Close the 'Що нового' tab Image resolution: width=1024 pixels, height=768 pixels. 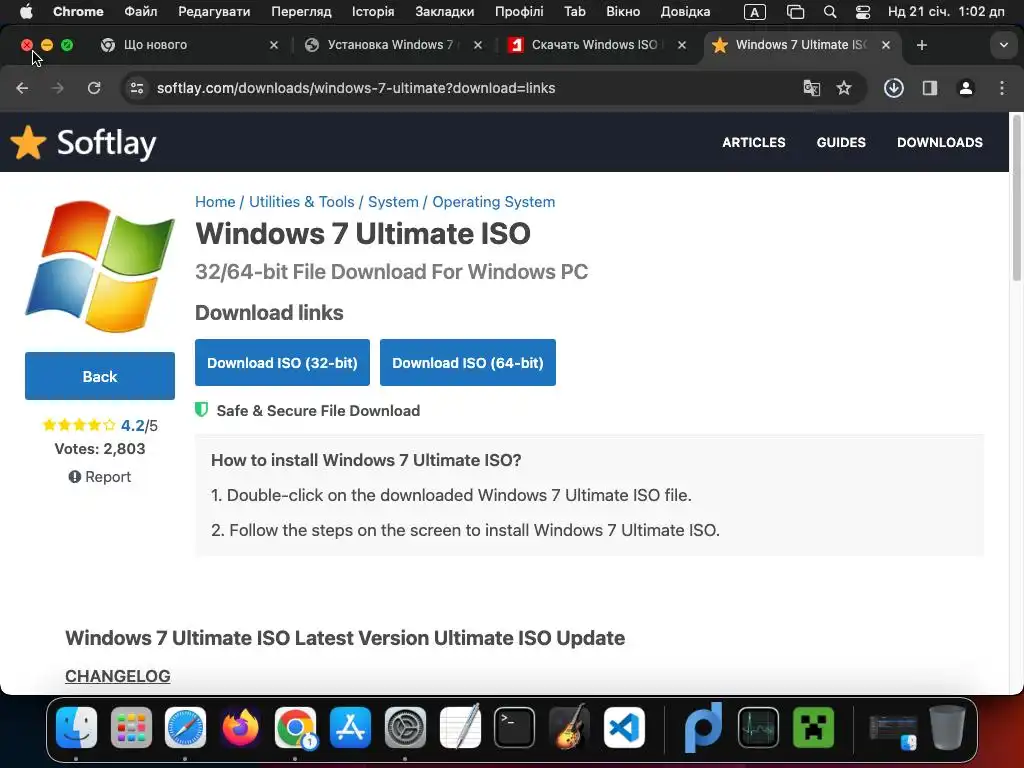(x=274, y=45)
